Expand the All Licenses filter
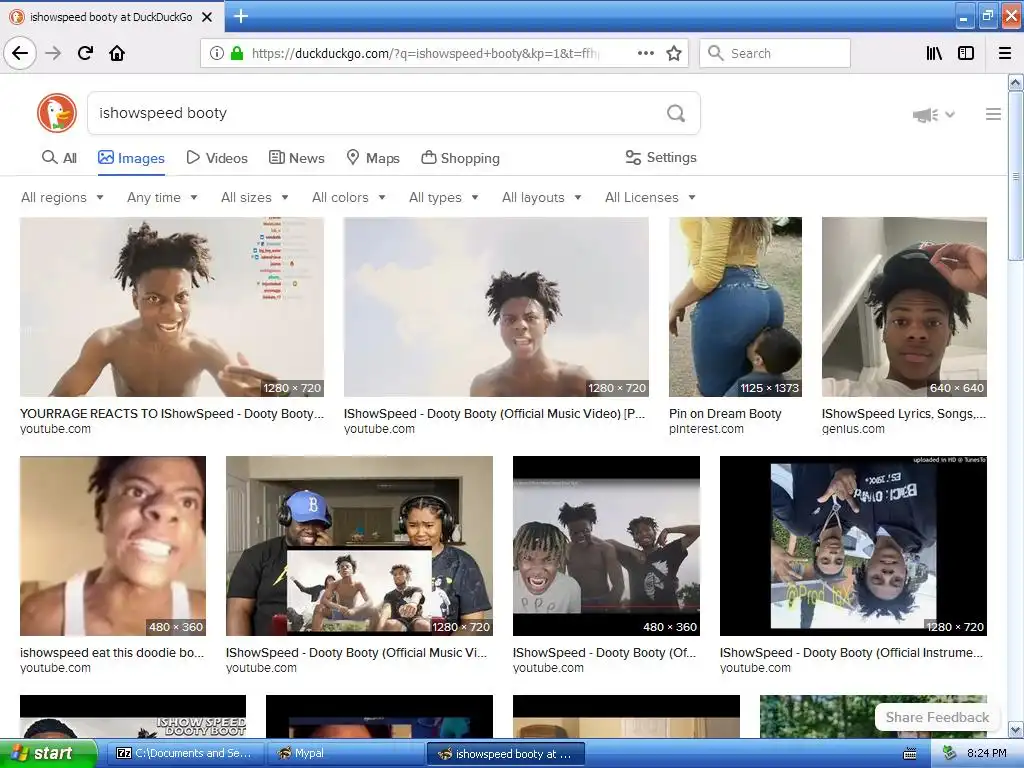Image resolution: width=1024 pixels, height=768 pixels. [650, 197]
